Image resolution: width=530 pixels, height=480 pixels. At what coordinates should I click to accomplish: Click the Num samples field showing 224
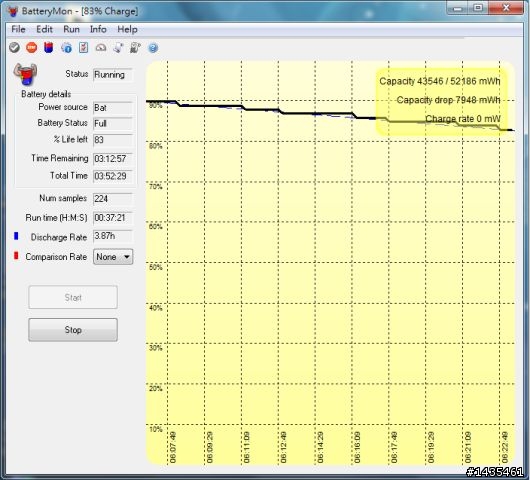coord(113,199)
